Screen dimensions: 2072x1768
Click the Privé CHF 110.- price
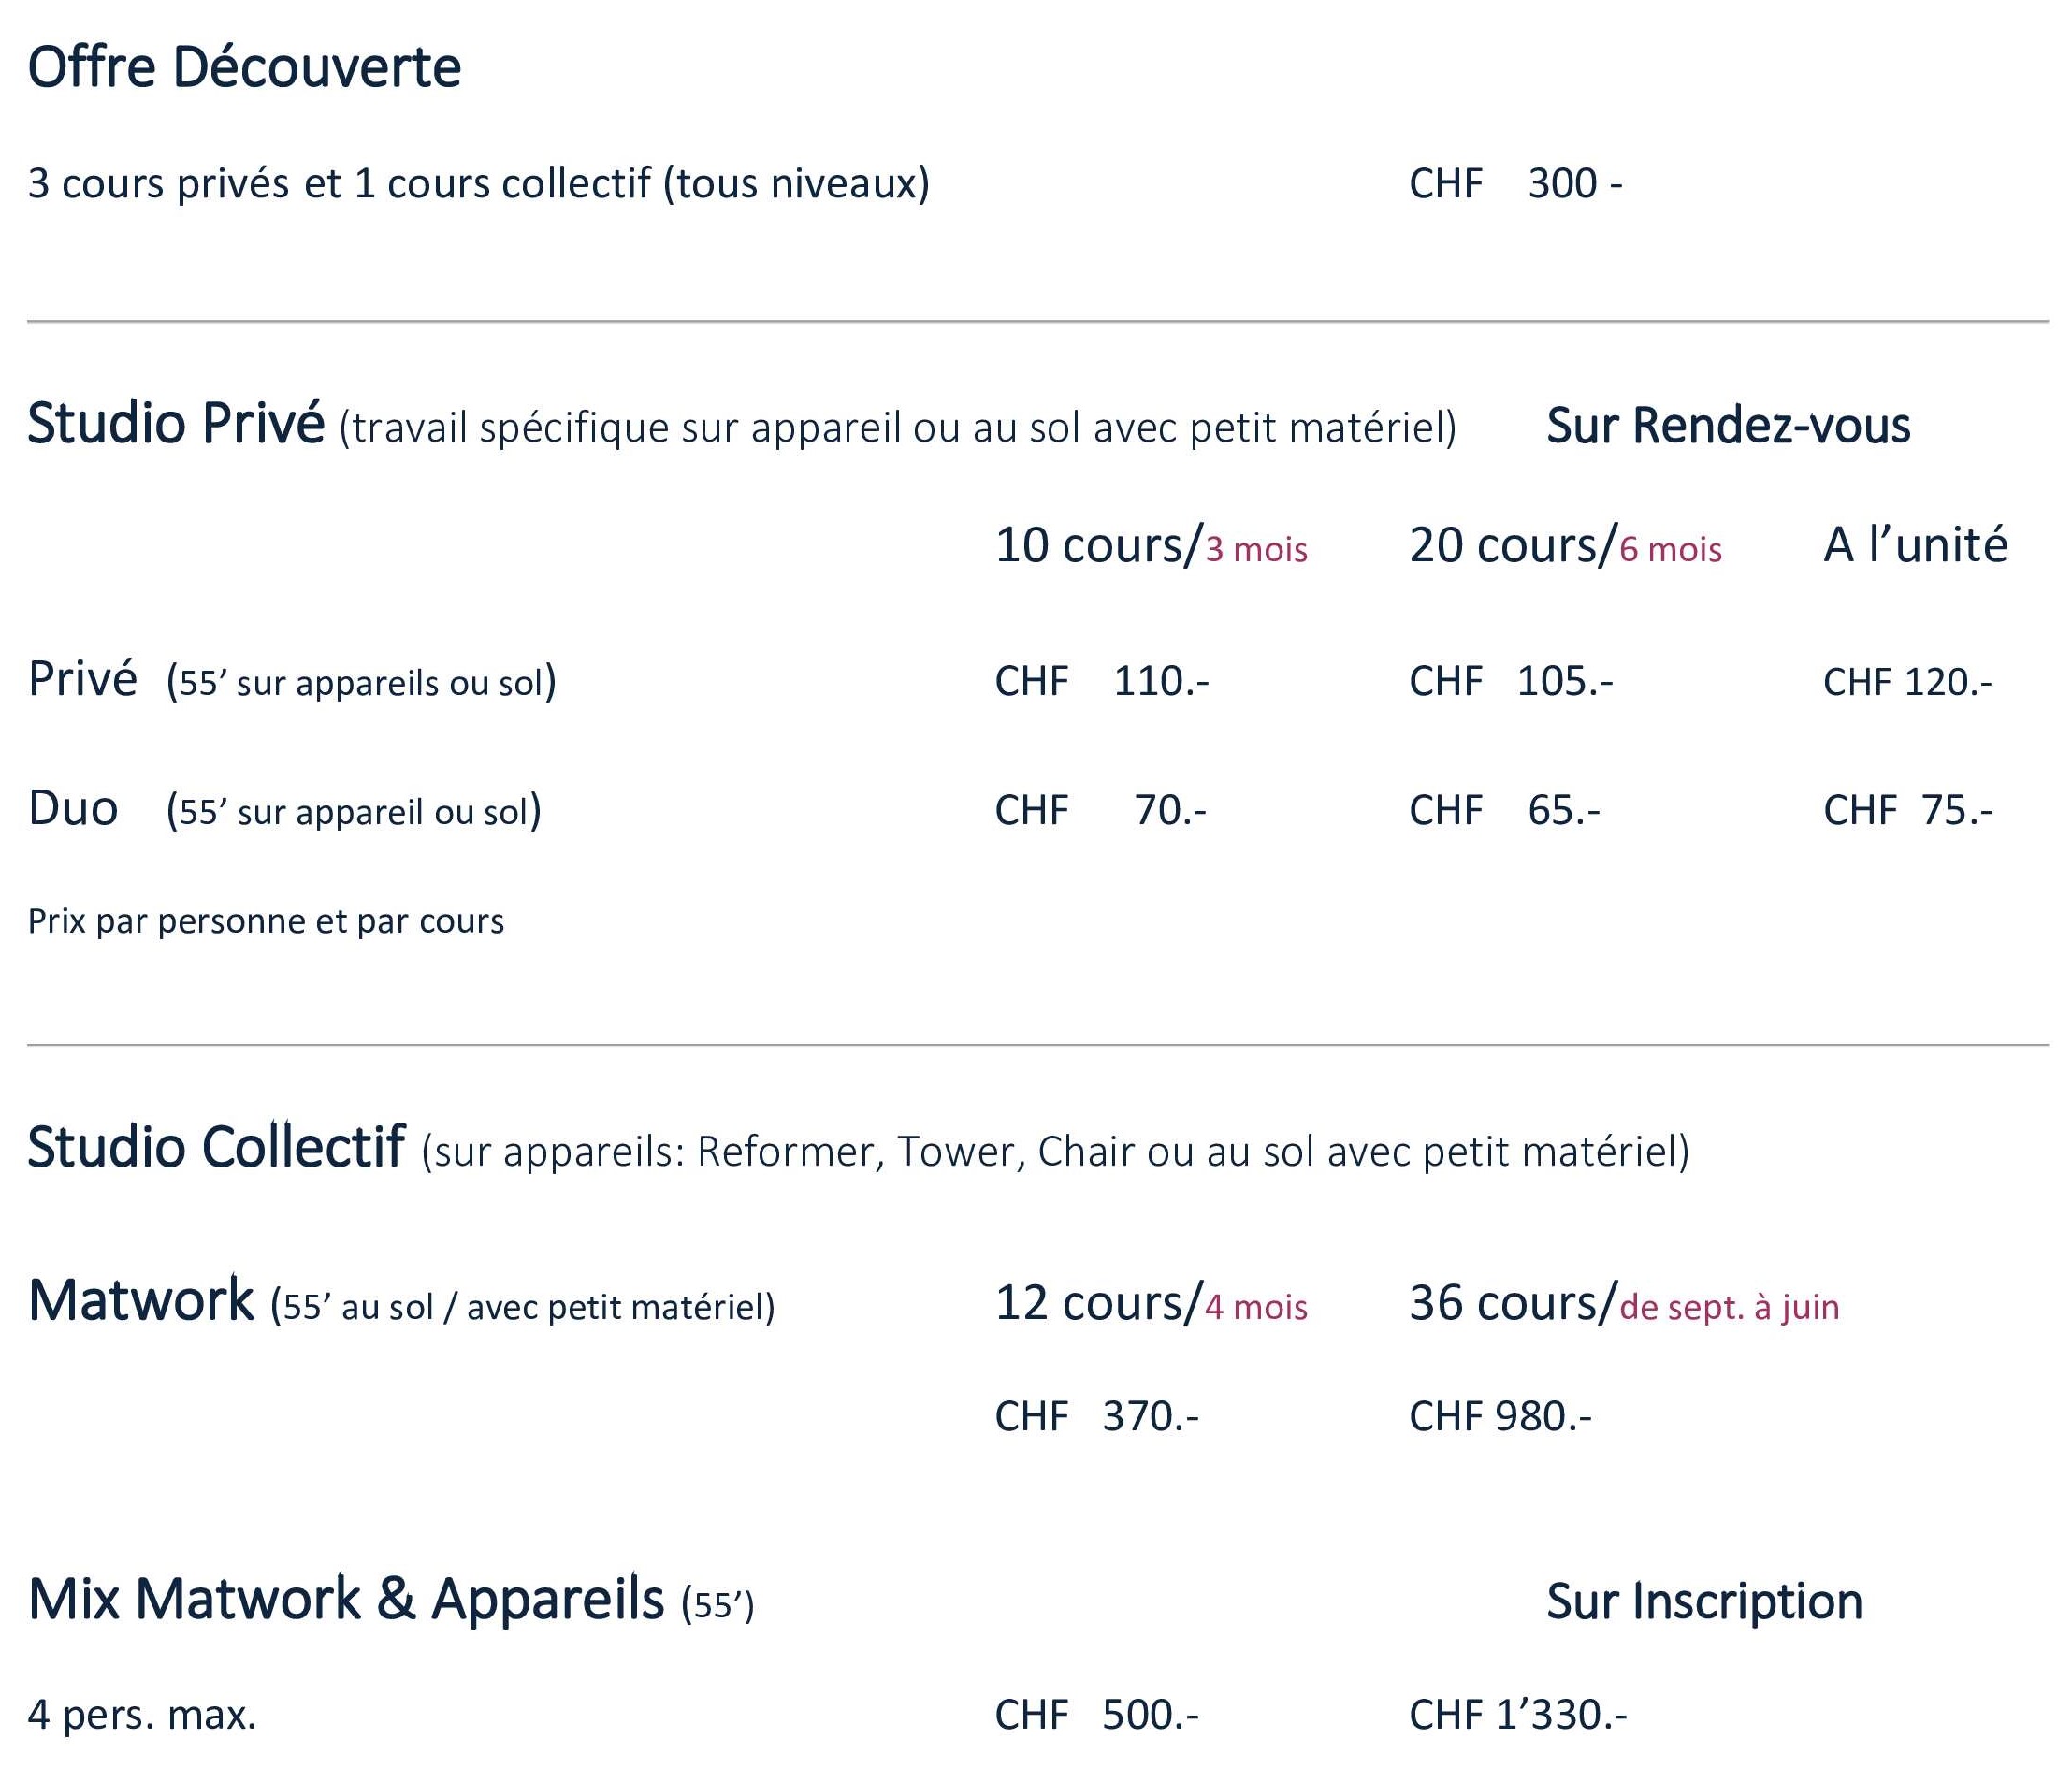click(x=1102, y=682)
